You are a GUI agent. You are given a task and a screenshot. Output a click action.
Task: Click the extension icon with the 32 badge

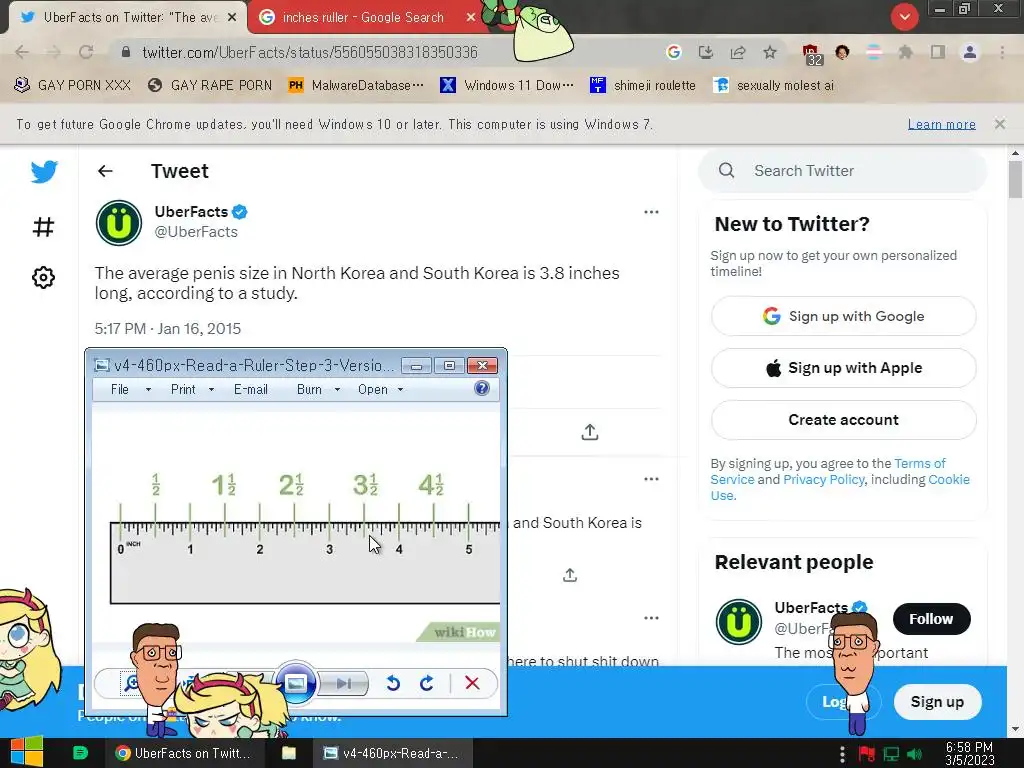811,55
